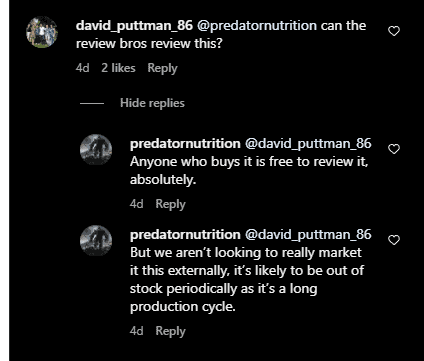Like david_puttman_86's comment with heart icon
This screenshot has width=424, height=361.
click(x=394, y=31)
